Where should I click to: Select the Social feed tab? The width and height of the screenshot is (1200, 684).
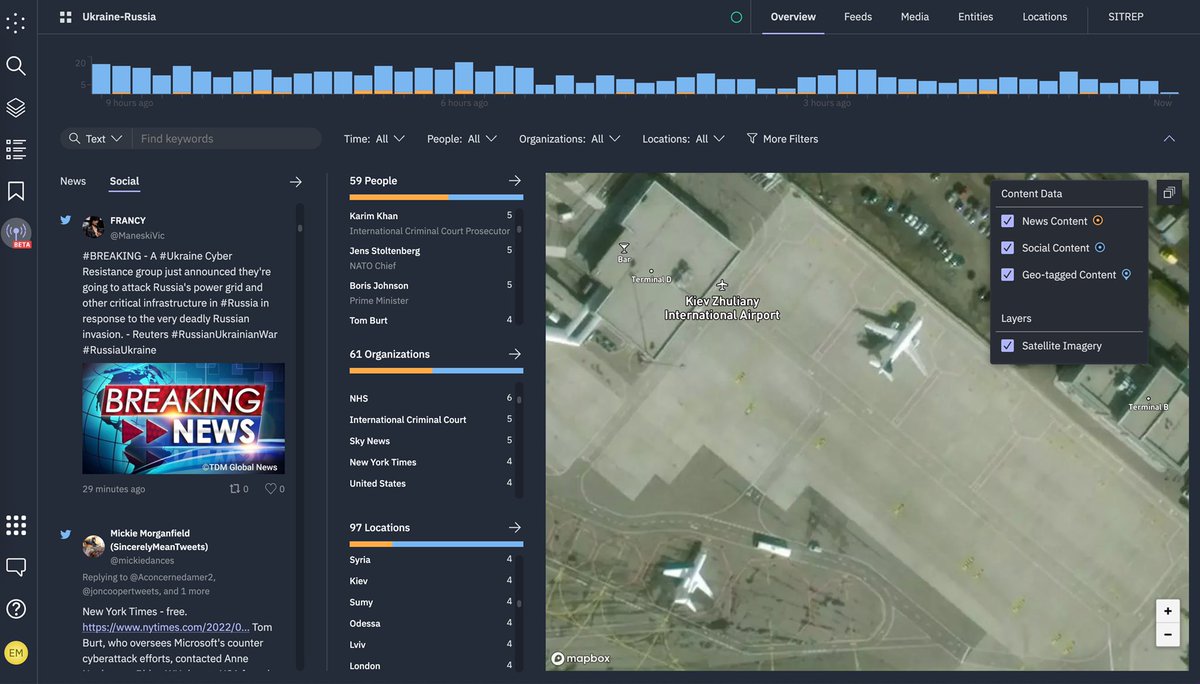point(125,181)
